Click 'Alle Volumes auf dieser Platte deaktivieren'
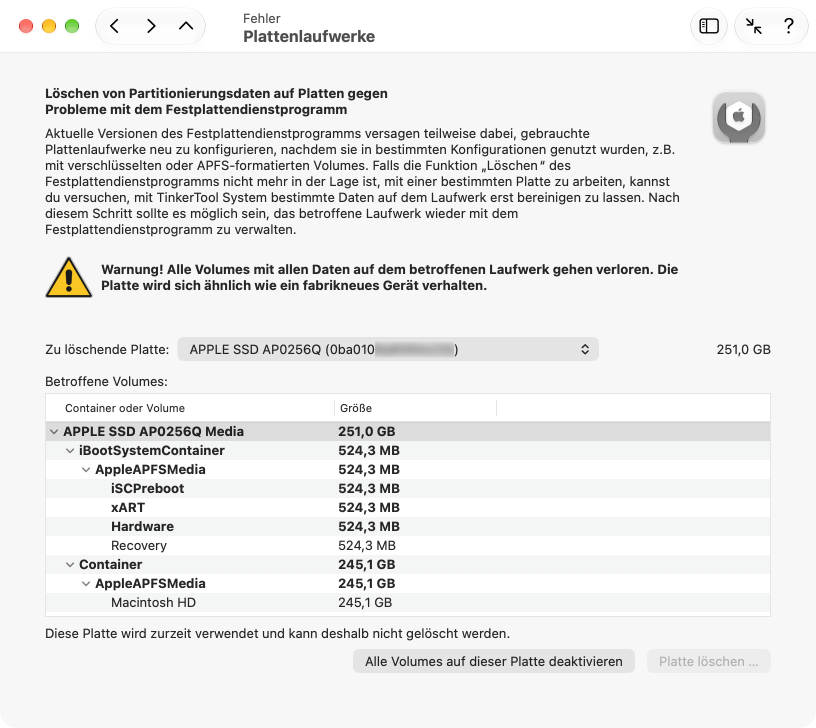The width and height of the screenshot is (816, 728). click(493, 661)
